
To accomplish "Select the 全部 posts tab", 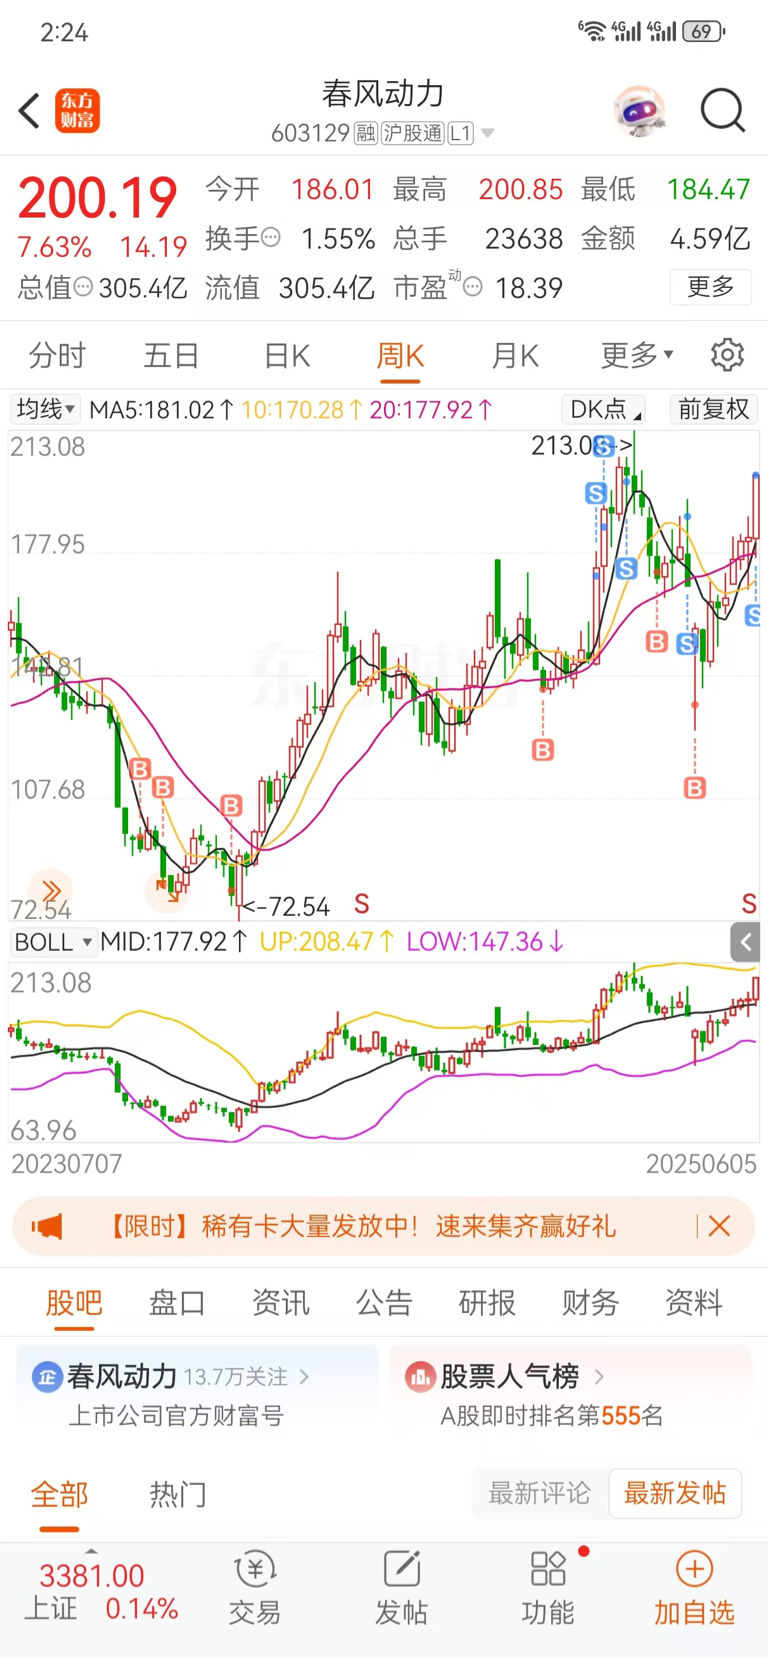I will point(59,1495).
